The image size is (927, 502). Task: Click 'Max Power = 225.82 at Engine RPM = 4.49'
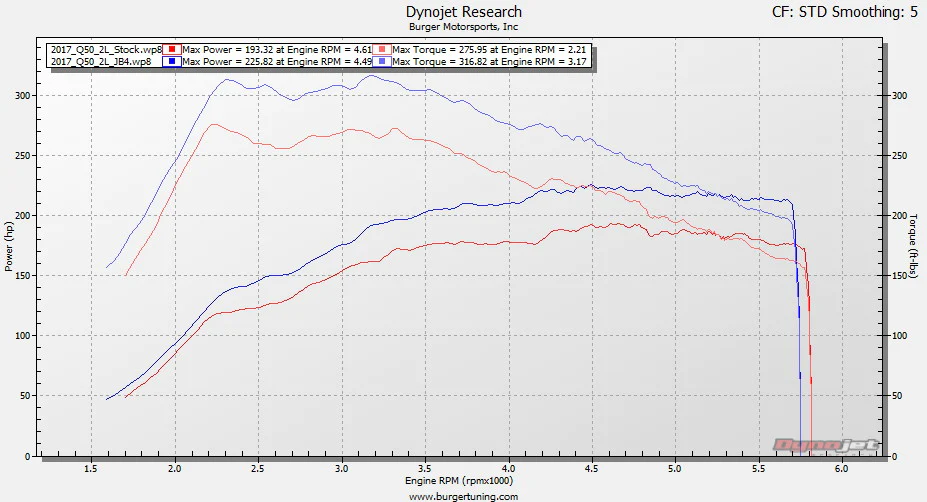277,61
